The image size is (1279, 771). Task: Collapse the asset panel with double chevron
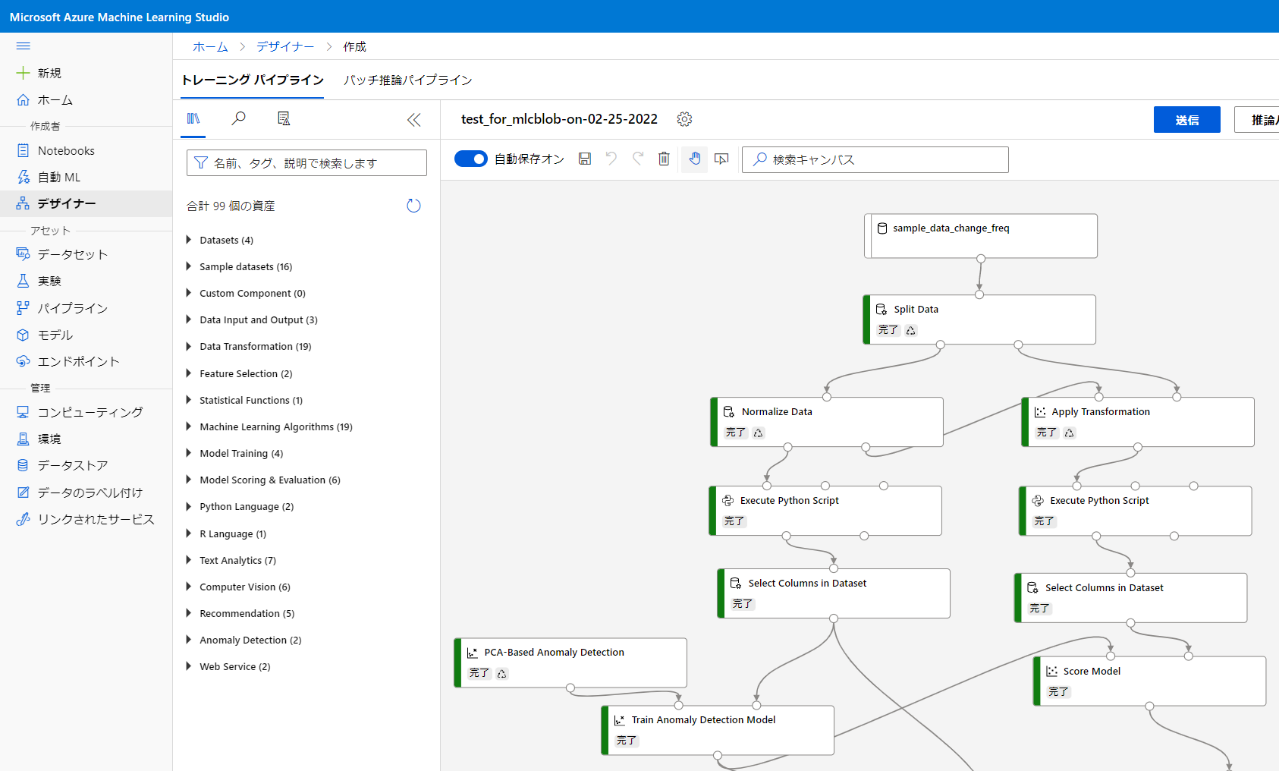(x=414, y=120)
